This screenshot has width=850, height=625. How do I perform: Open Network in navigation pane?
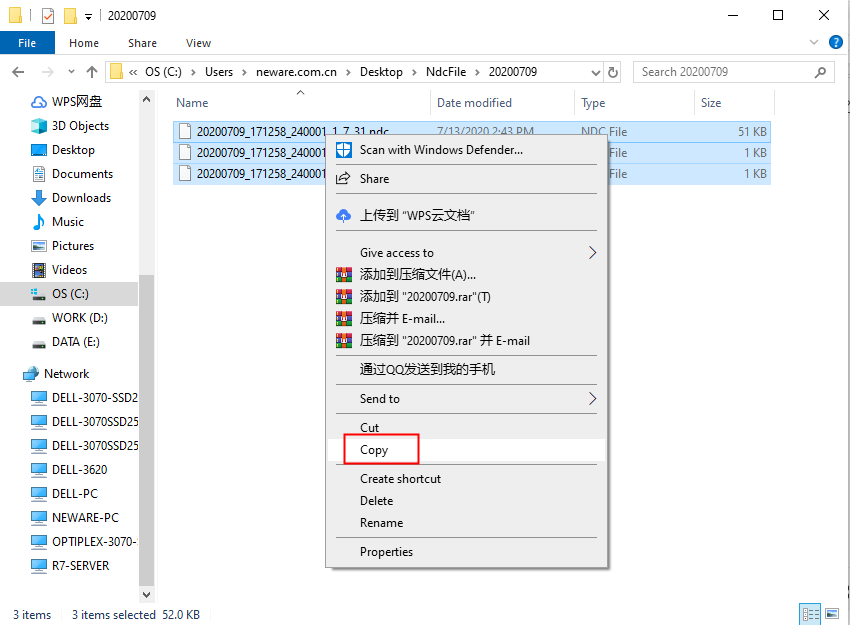[x=66, y=373]
